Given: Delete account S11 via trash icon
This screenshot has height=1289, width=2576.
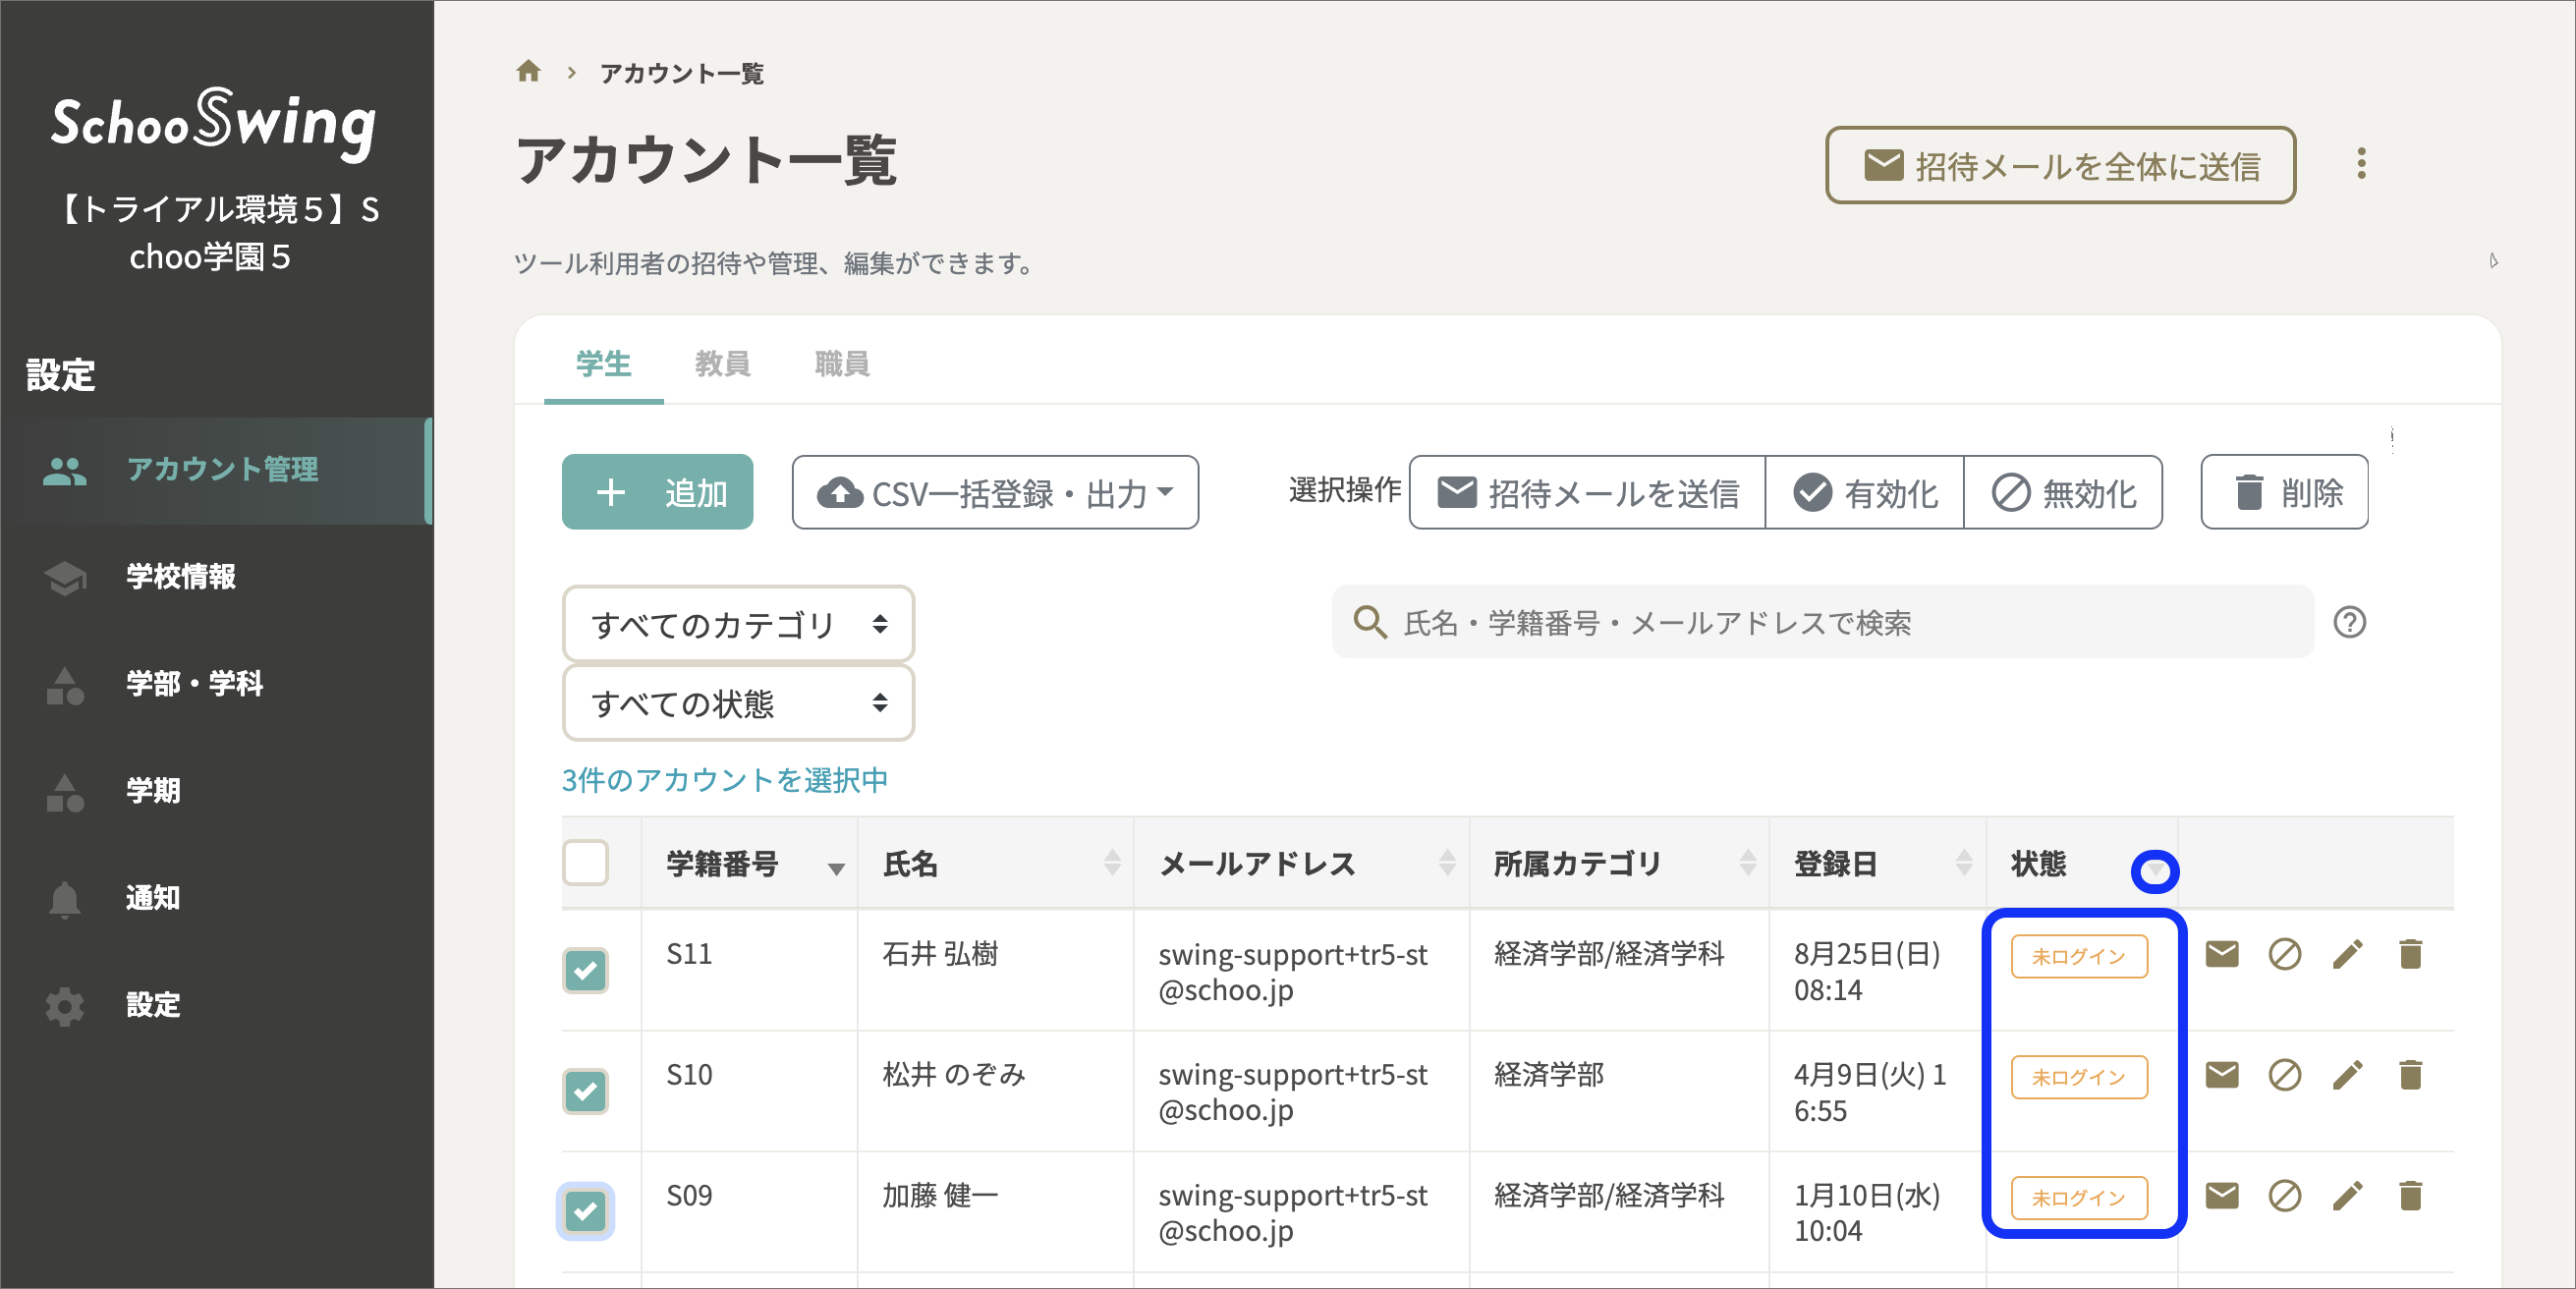Looking at the screenshot, I should (2410, 955).
